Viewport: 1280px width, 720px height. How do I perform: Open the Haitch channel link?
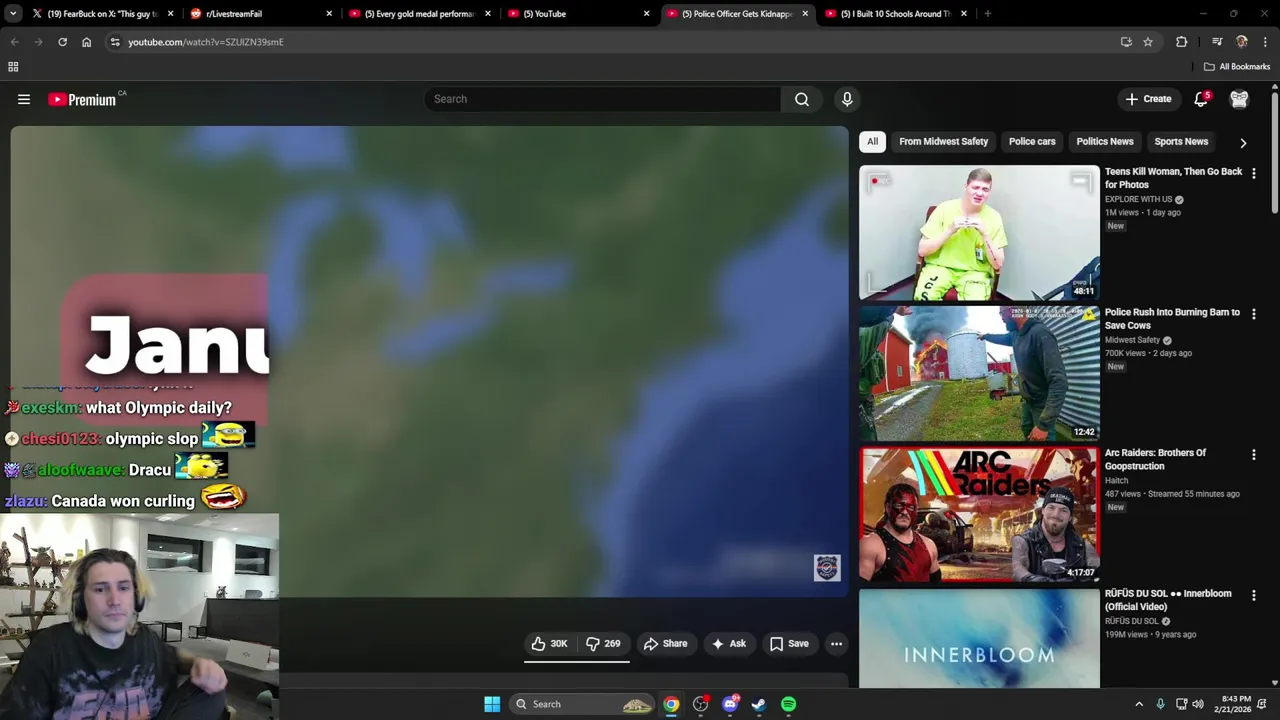pos(1118,481)
